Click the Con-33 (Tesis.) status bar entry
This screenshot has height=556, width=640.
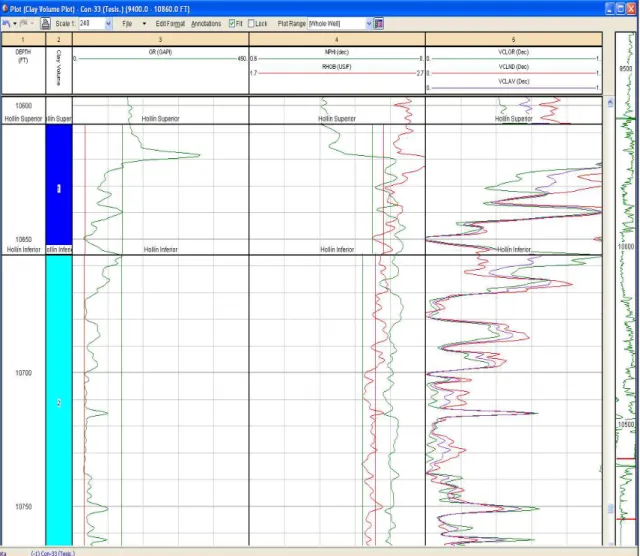click(x=53, y=553)
